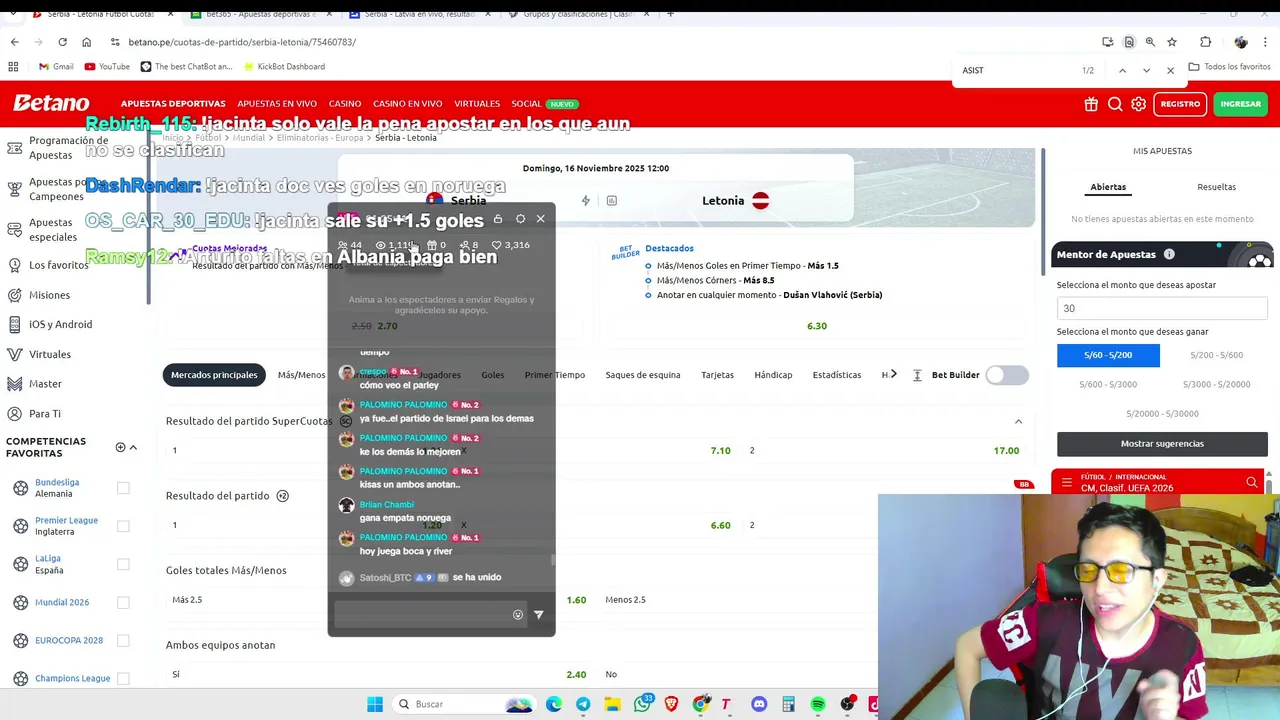Go to next find-in-page result
1280x720 pixels.
[x=1146, y=70]
